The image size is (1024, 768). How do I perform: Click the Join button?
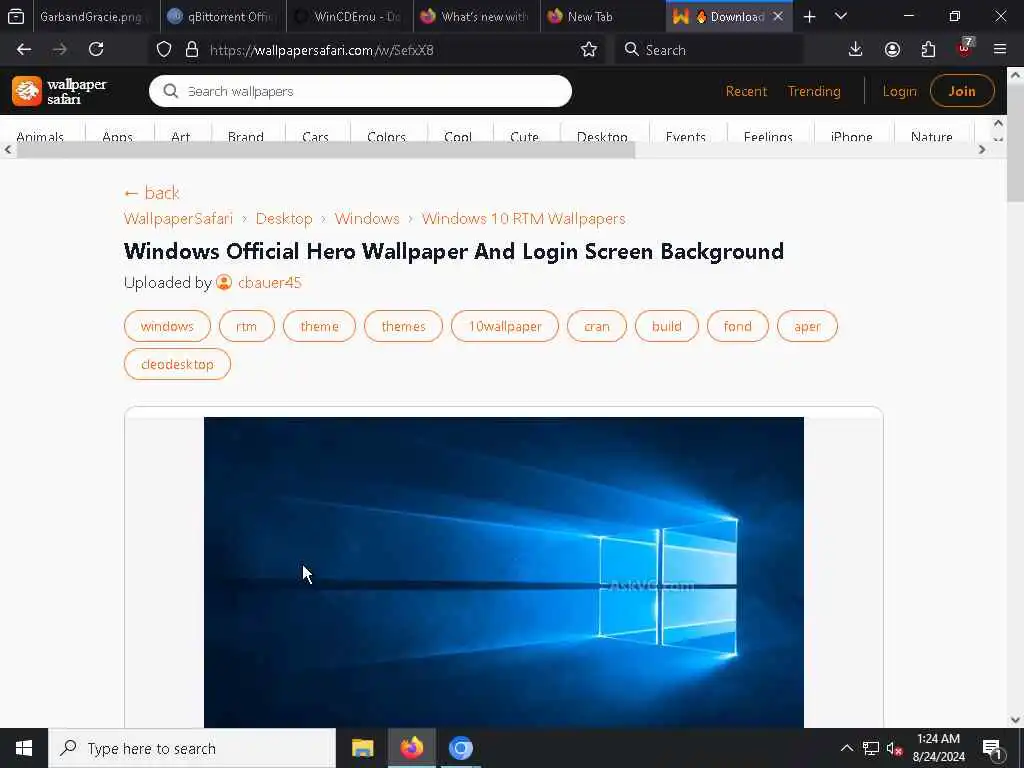point(962,91)
